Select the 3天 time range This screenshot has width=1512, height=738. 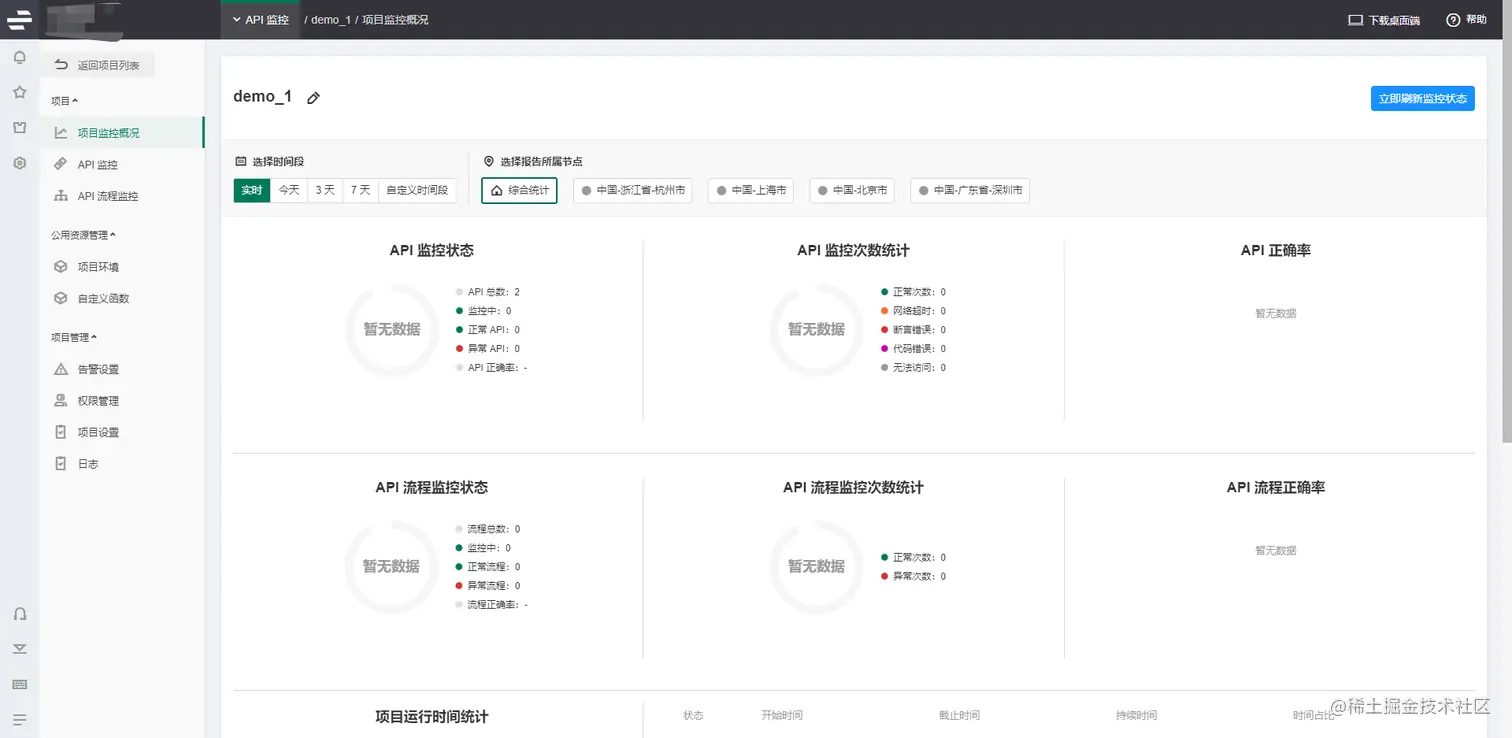tap(325, 190)
